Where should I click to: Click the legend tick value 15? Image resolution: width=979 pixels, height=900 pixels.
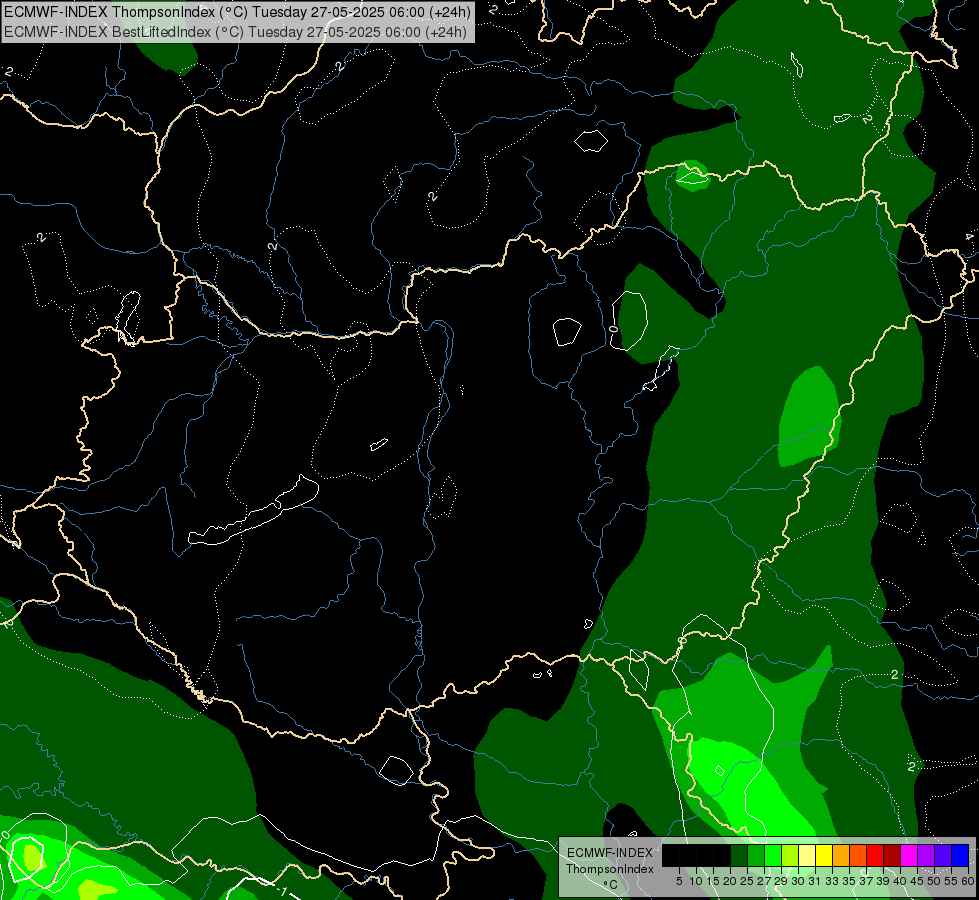(x=713, y=881)
